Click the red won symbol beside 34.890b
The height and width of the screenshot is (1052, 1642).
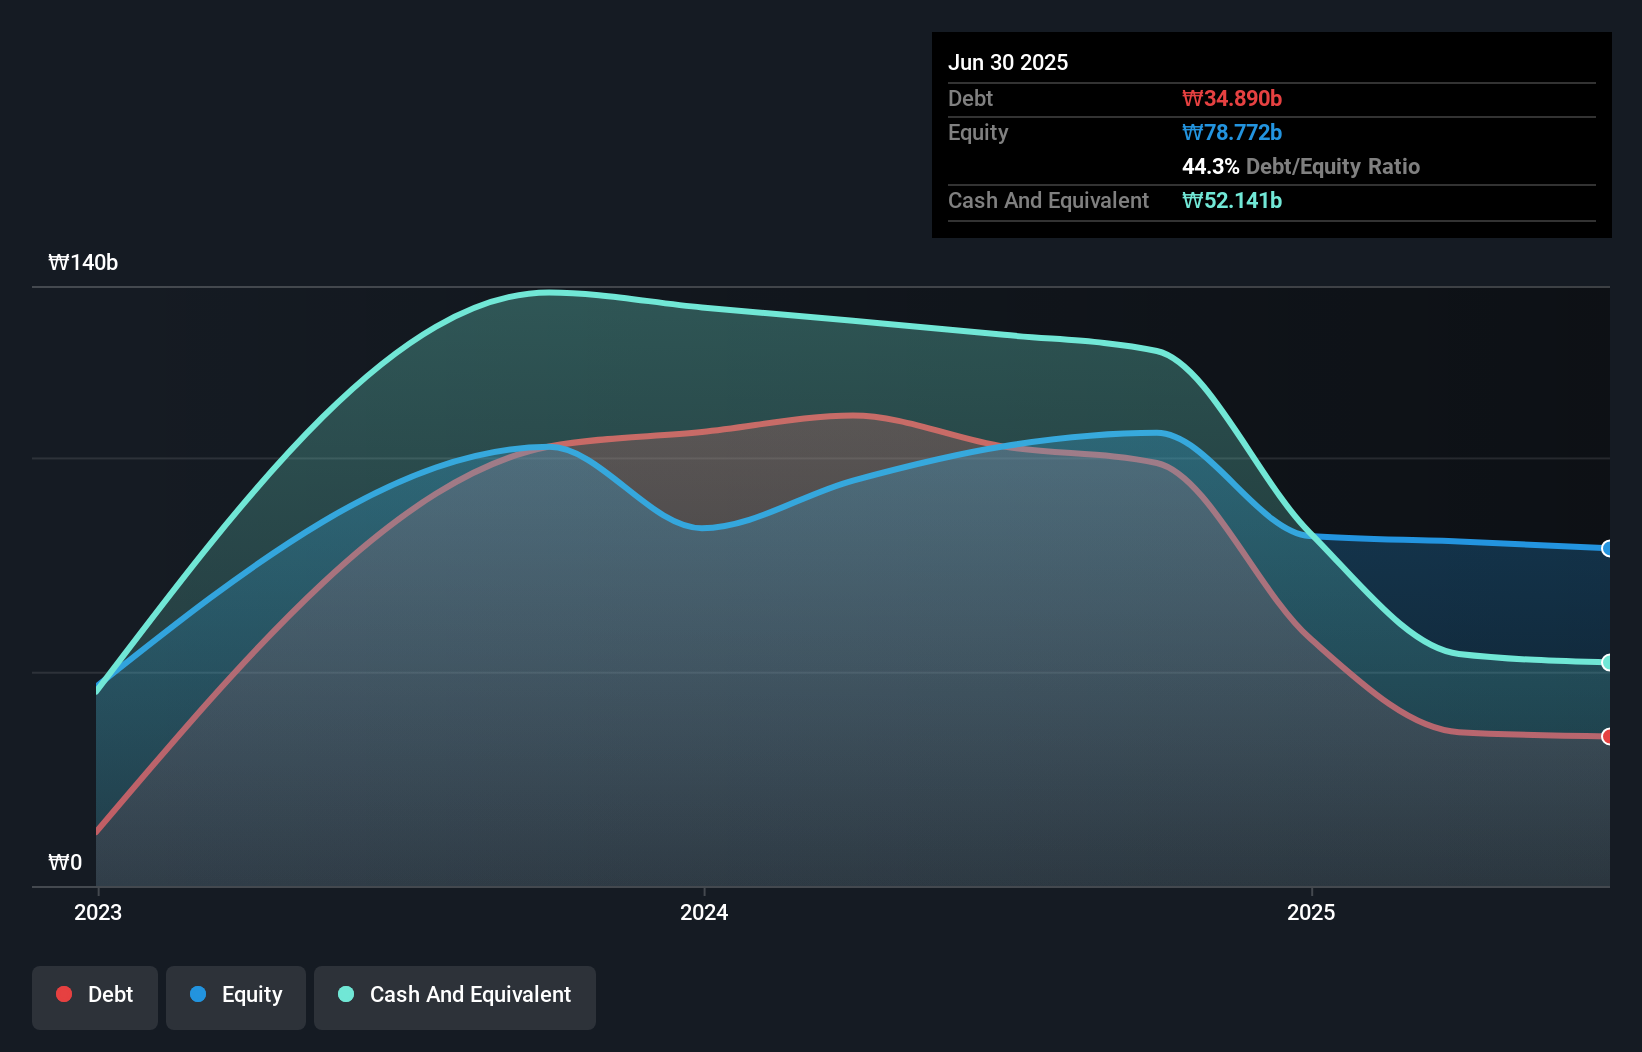[x=1191, y=98]
